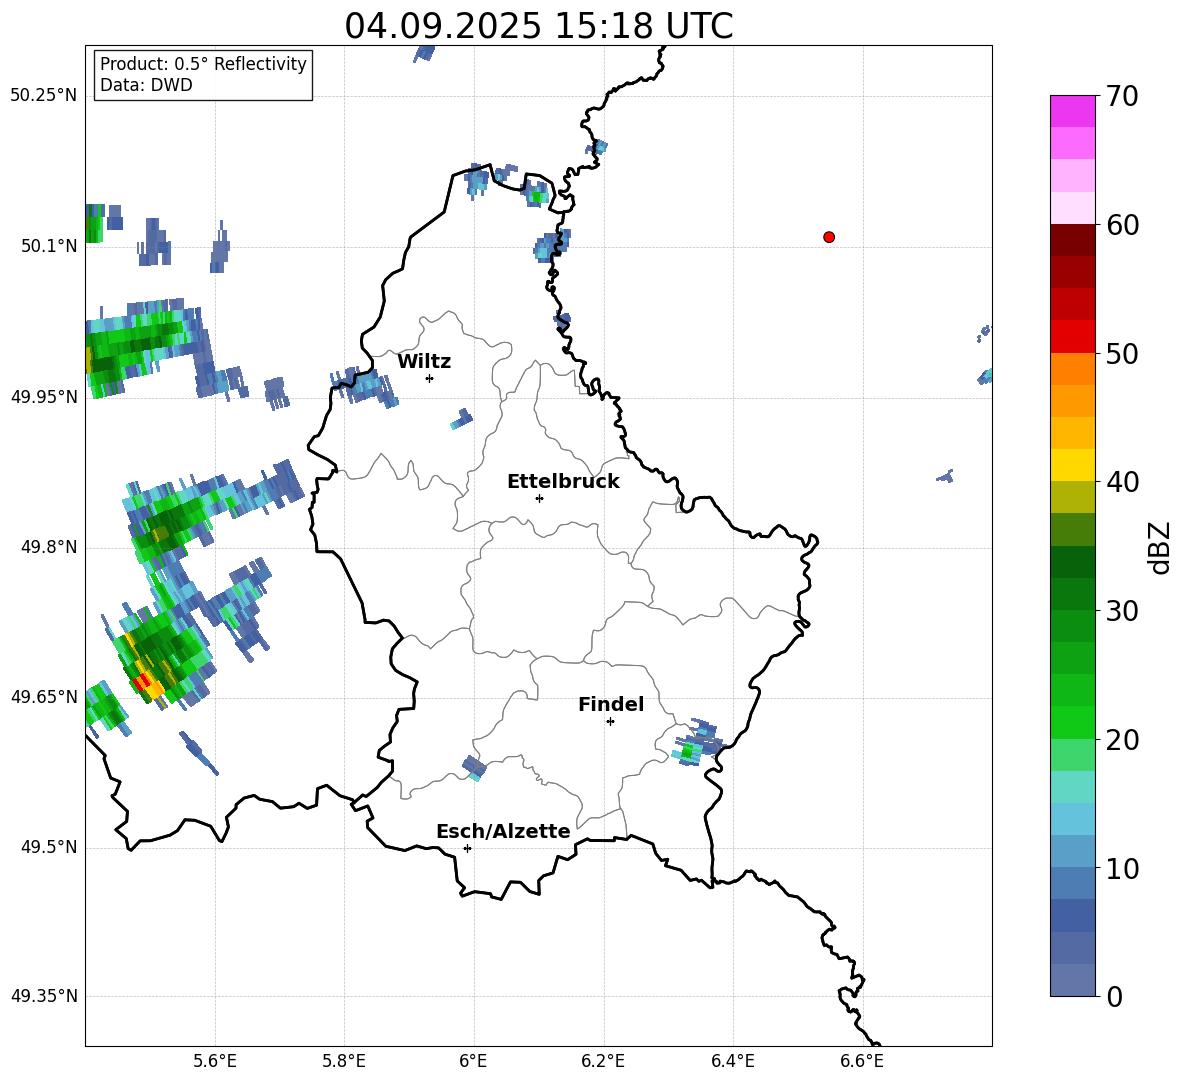Click the 6°E longitude label

point(473,1061)
